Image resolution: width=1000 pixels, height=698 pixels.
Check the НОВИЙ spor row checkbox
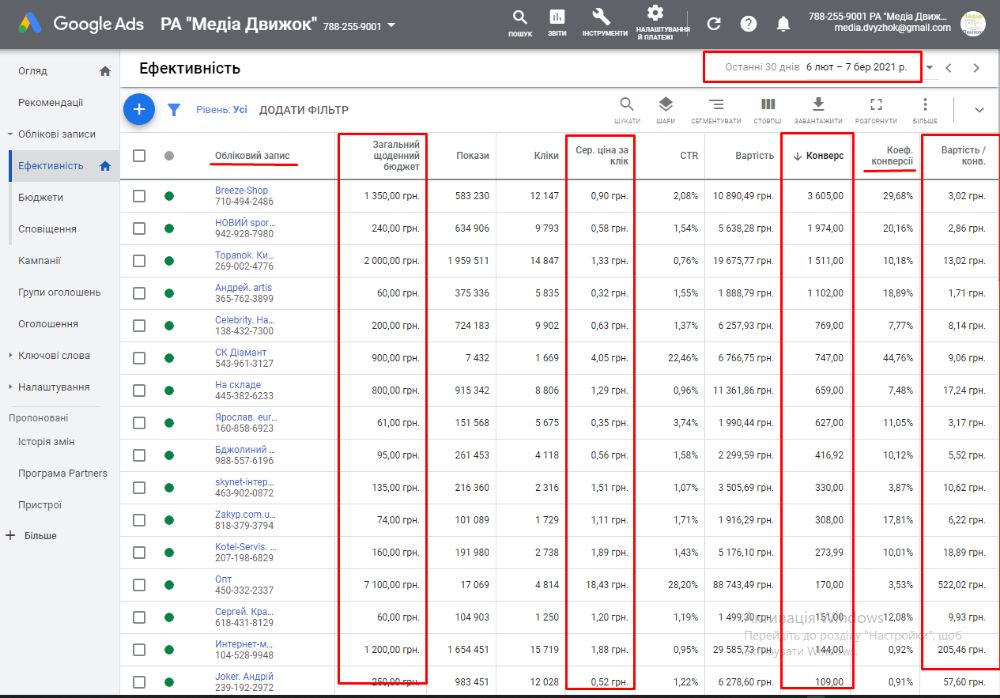(x=139, y=228)
